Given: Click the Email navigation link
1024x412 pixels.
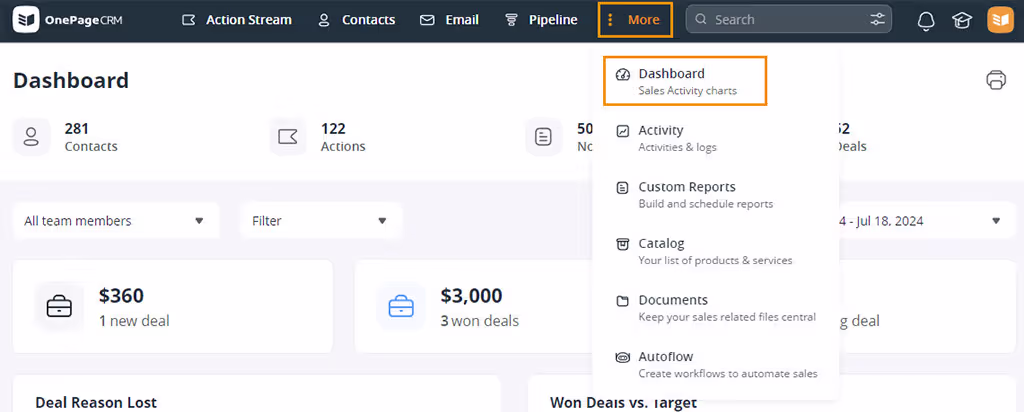Looking at the screenshot, I should click(x=449, y=20).
